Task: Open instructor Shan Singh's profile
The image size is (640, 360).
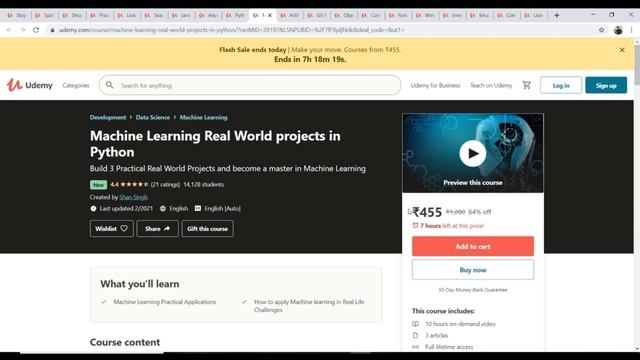Action: (x=133, y=197)
